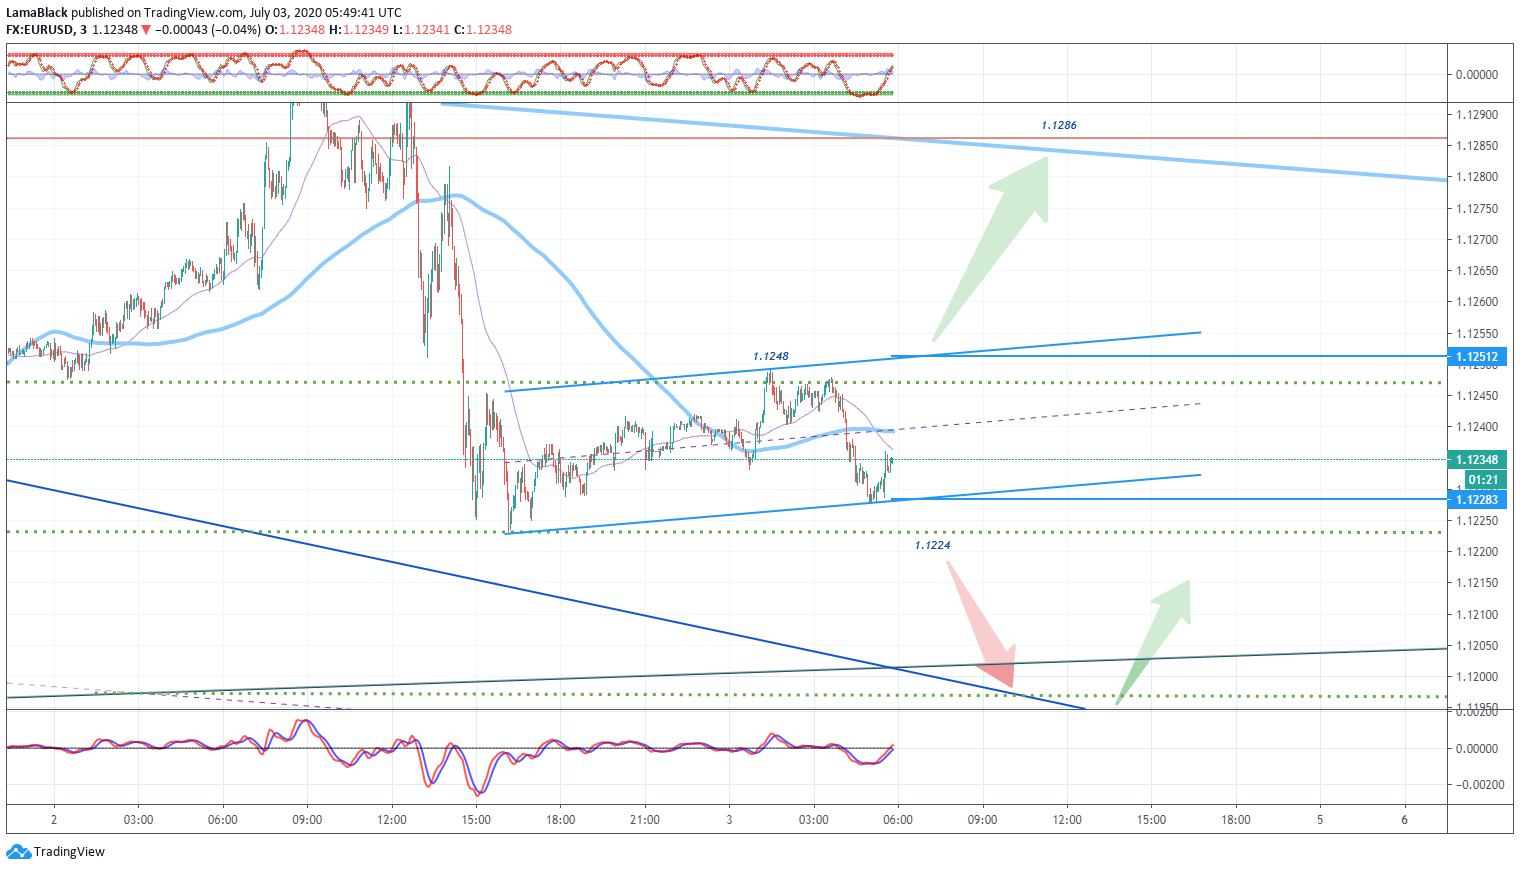Image resolution: width=1520 pixels, height=870 pixels.
Task: Click the -0.00043 (-0.04%) change value
Action: [208, 30]
